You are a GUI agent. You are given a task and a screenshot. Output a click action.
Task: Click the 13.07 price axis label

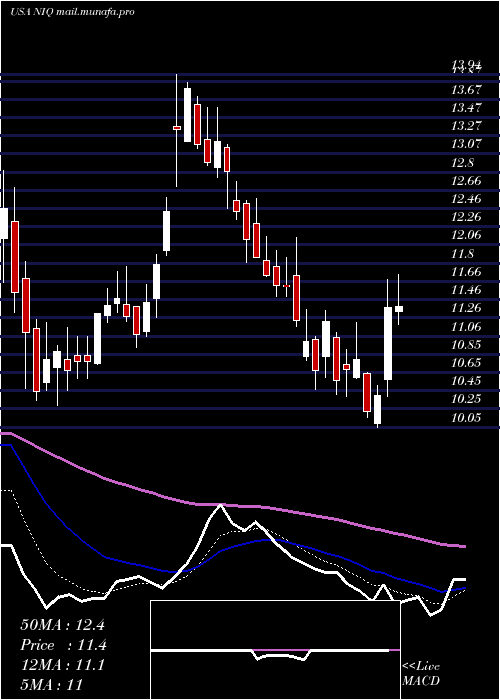coord(467,144)
